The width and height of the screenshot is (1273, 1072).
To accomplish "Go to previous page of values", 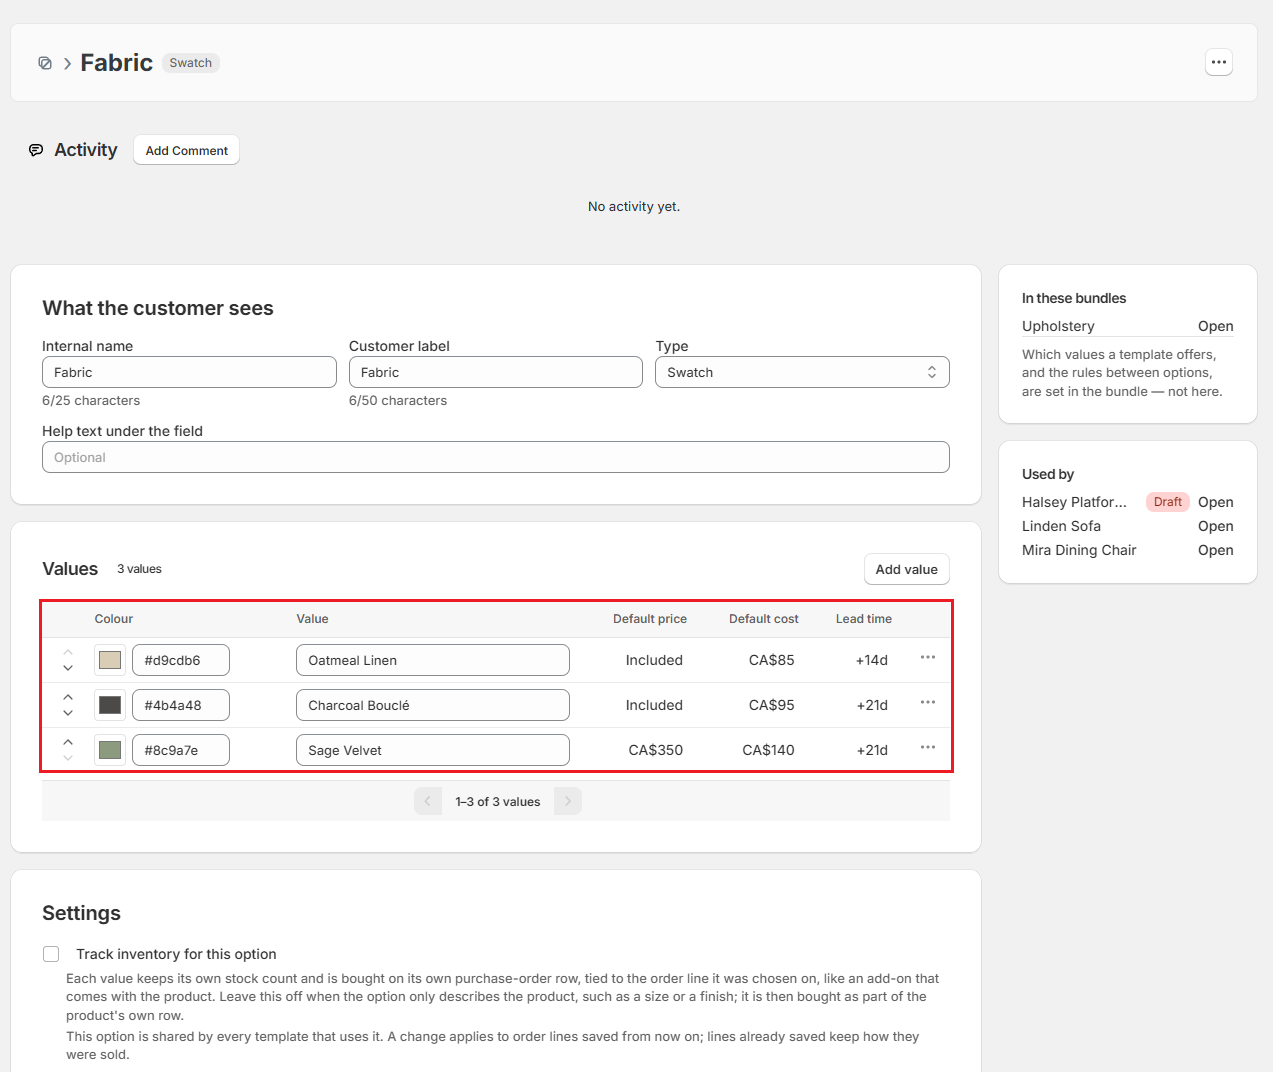I will click(428, 801).
